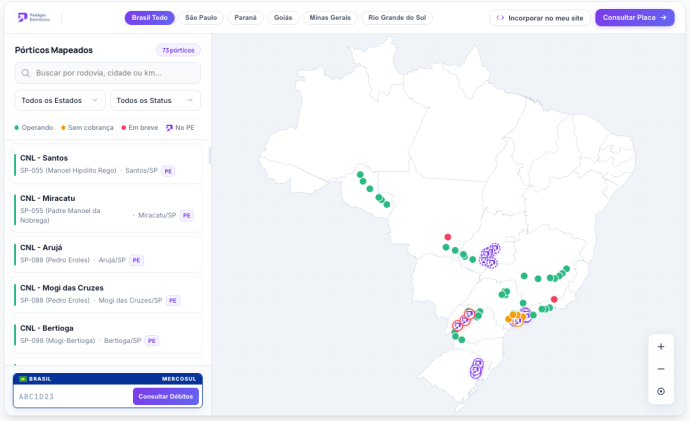Expand the Todos os Estados dropdown
Viewport: 690px width, 421px height.
(60, 100)
